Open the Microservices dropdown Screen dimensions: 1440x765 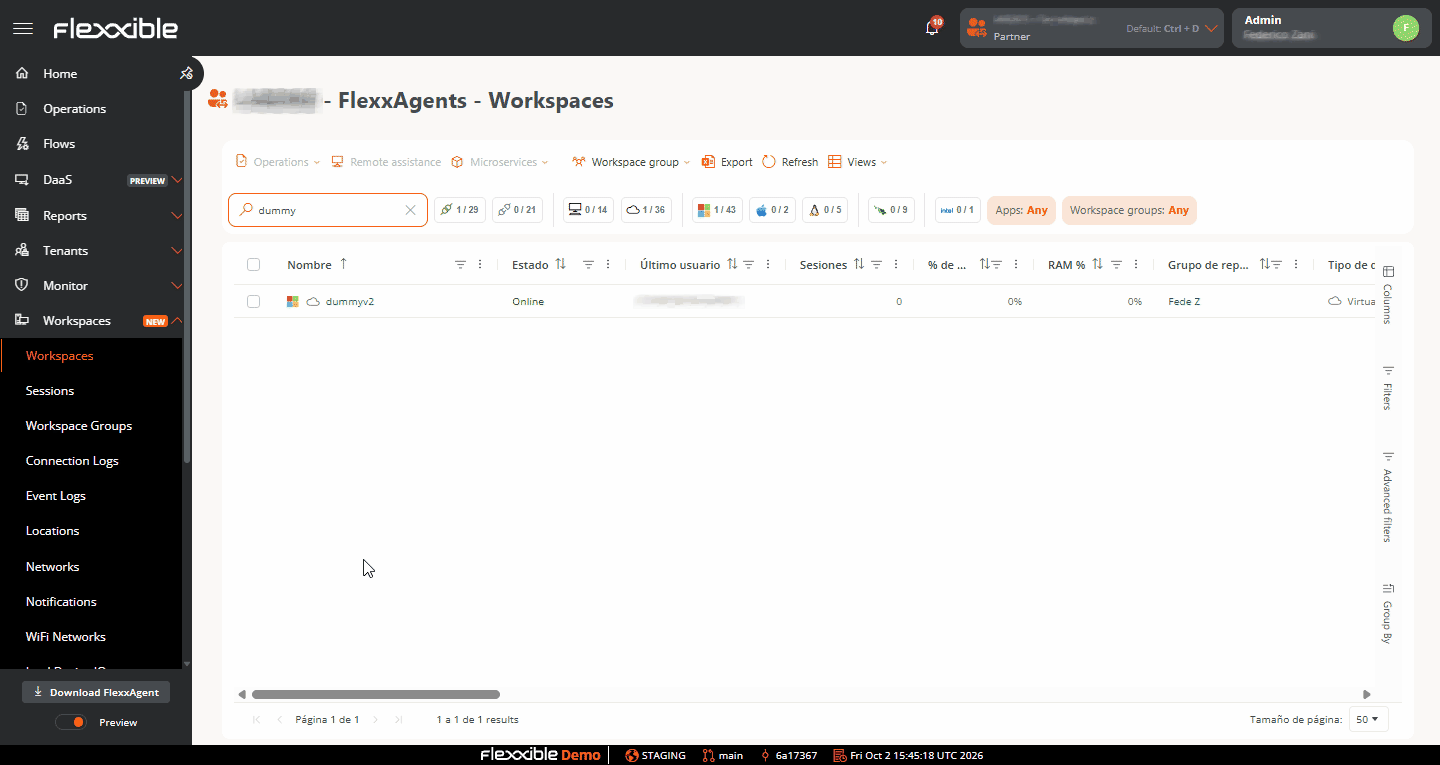(x=499, y=162)
